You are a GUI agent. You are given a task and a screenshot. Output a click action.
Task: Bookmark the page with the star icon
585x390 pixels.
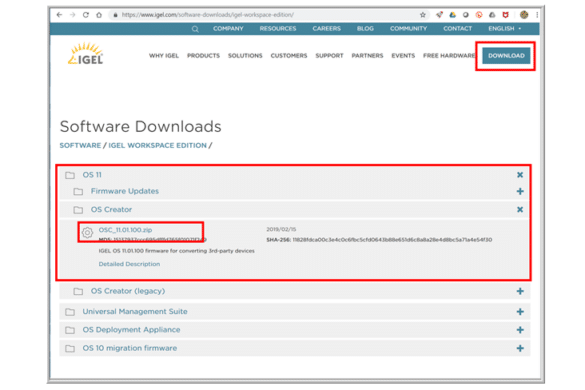(x=423, y=15)
